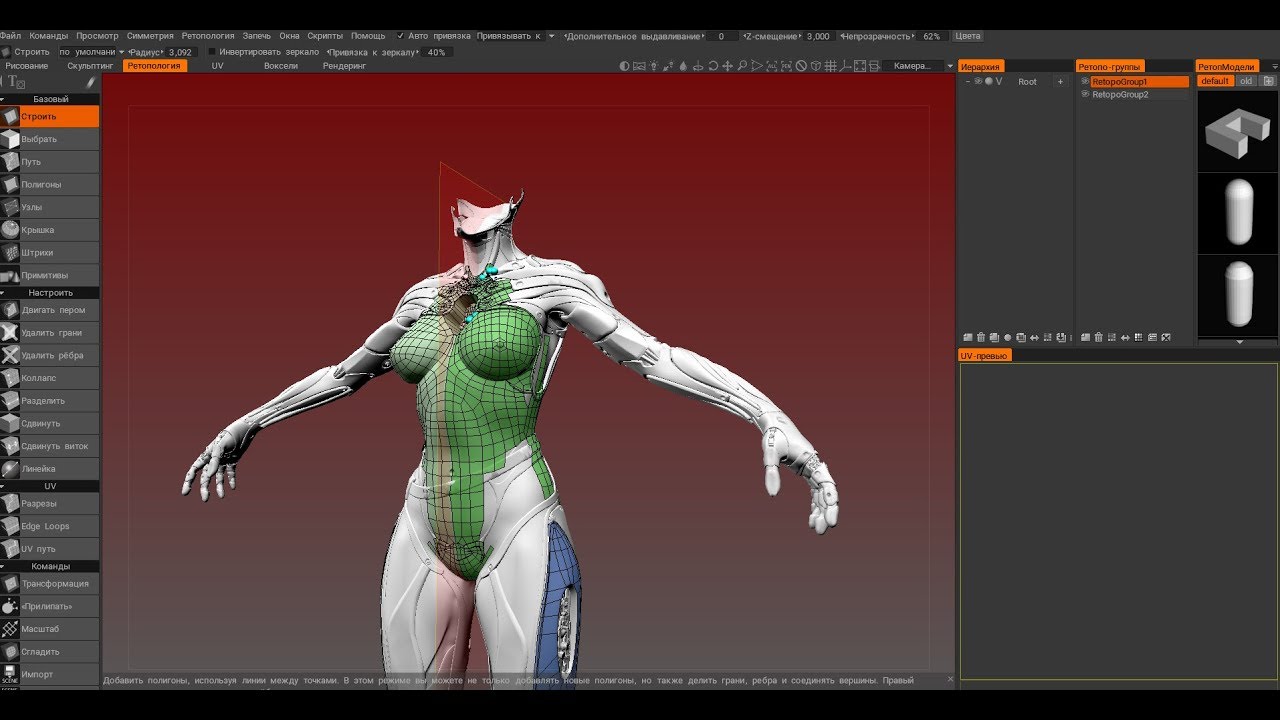Activate the Путь path tool
Screen dimensions: 1280x720
50,162
